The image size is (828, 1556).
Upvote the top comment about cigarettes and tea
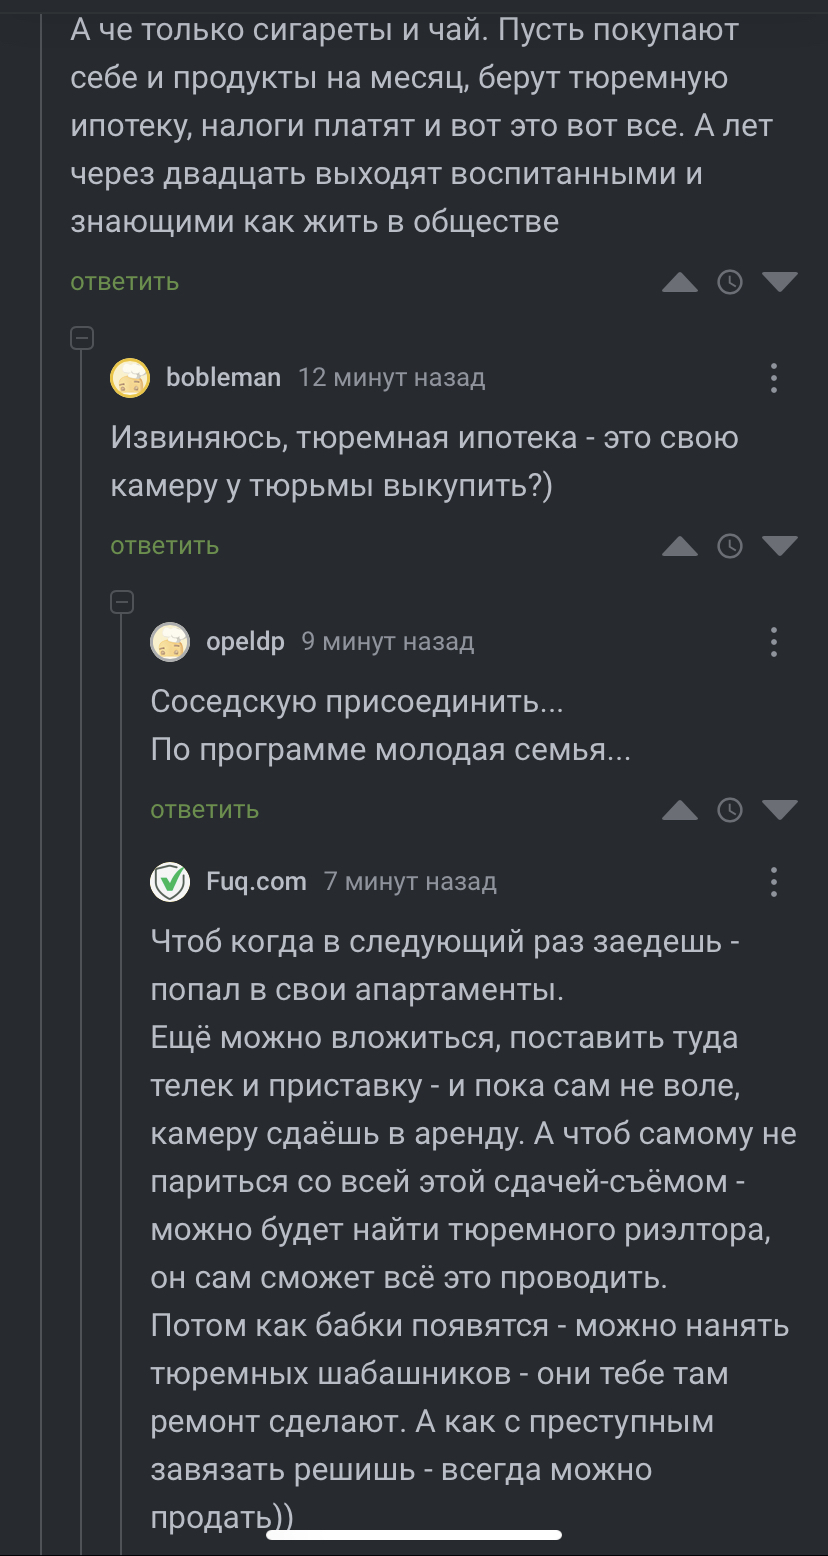pyautogui.click(x=680, y=283)
